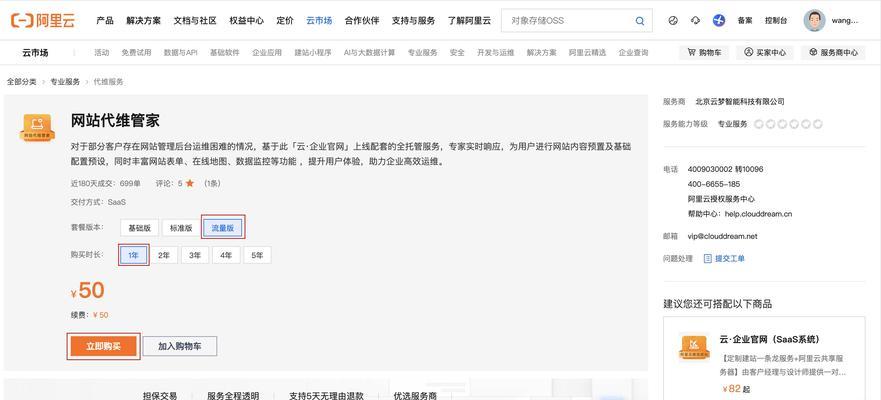Open 专业服务 category tab
Screen dimensions: 881x400
coord(423,53)
